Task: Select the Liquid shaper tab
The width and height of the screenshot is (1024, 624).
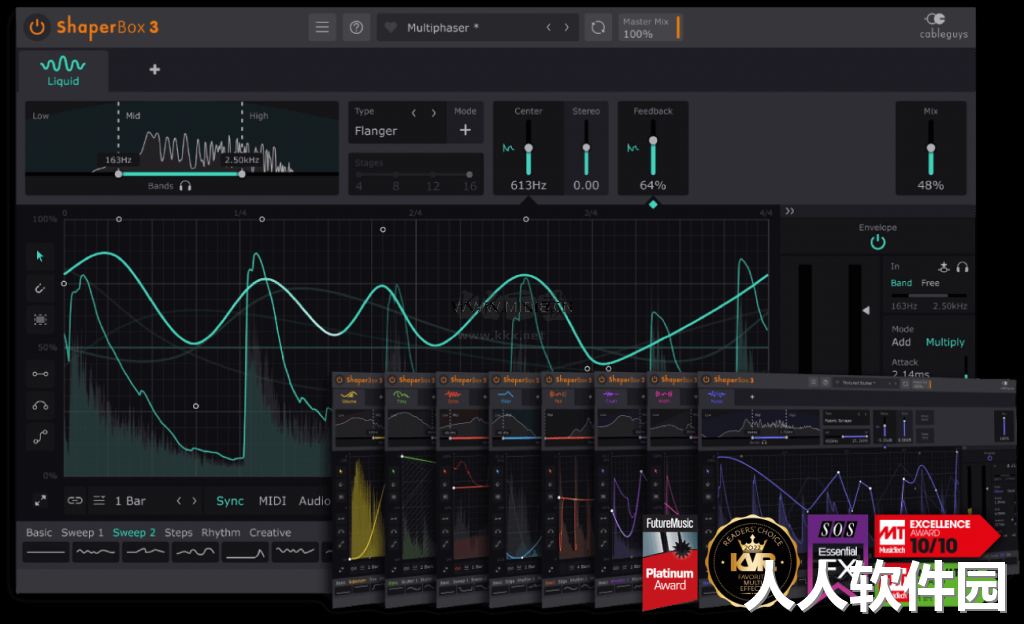Action: coord(63,71)
